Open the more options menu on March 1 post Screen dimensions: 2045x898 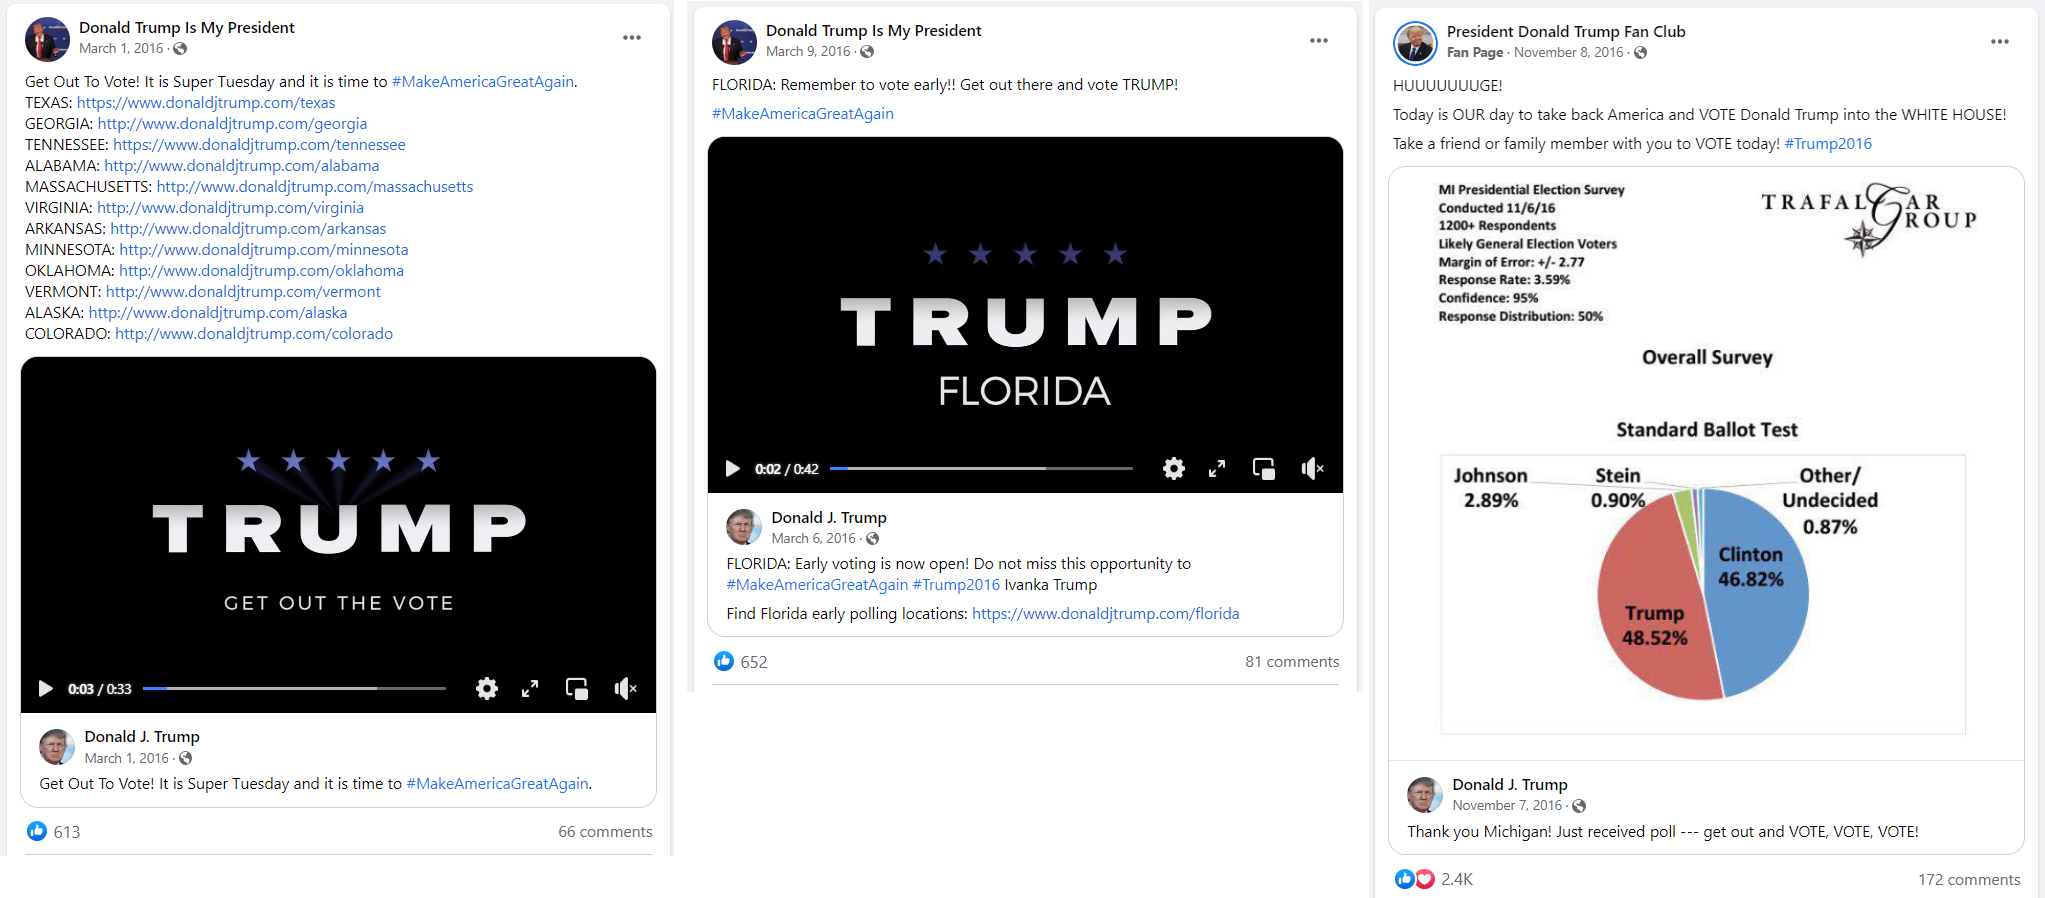coord(632,38)
